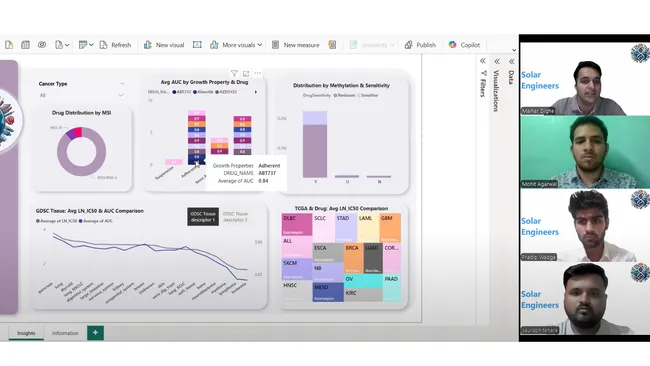Click the ALL treemap tile
This screenshot has height=366, width=650.
click(x=297, y=247)
